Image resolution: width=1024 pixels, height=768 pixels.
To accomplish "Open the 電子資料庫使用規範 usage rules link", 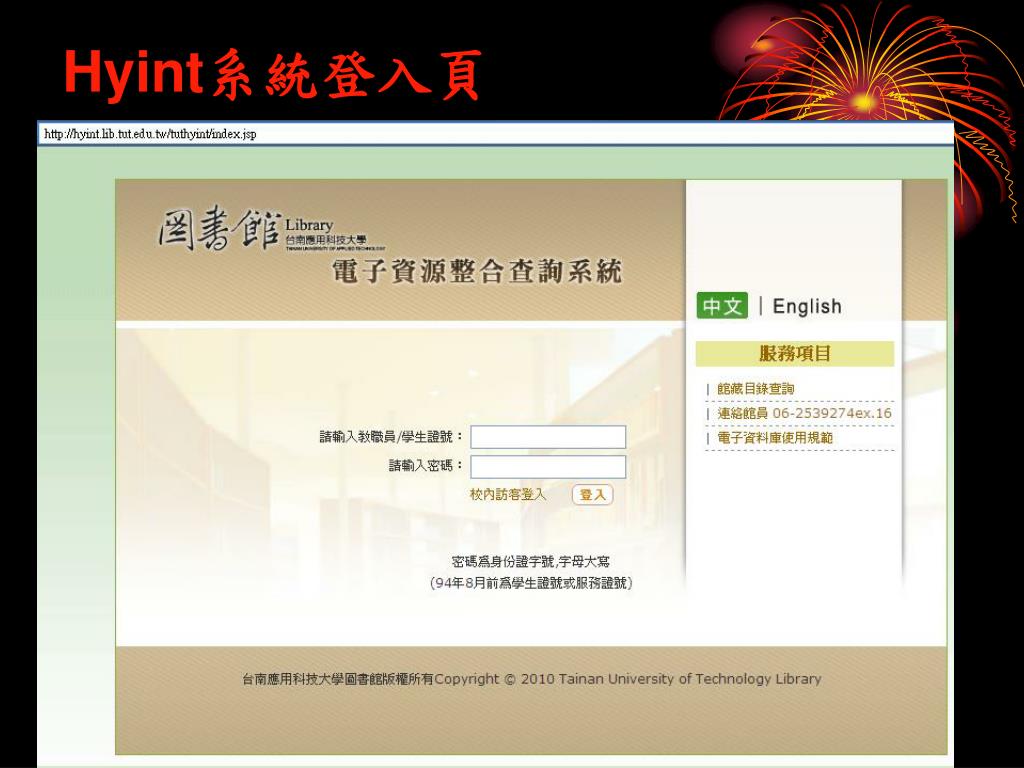I will click(775, 438).
